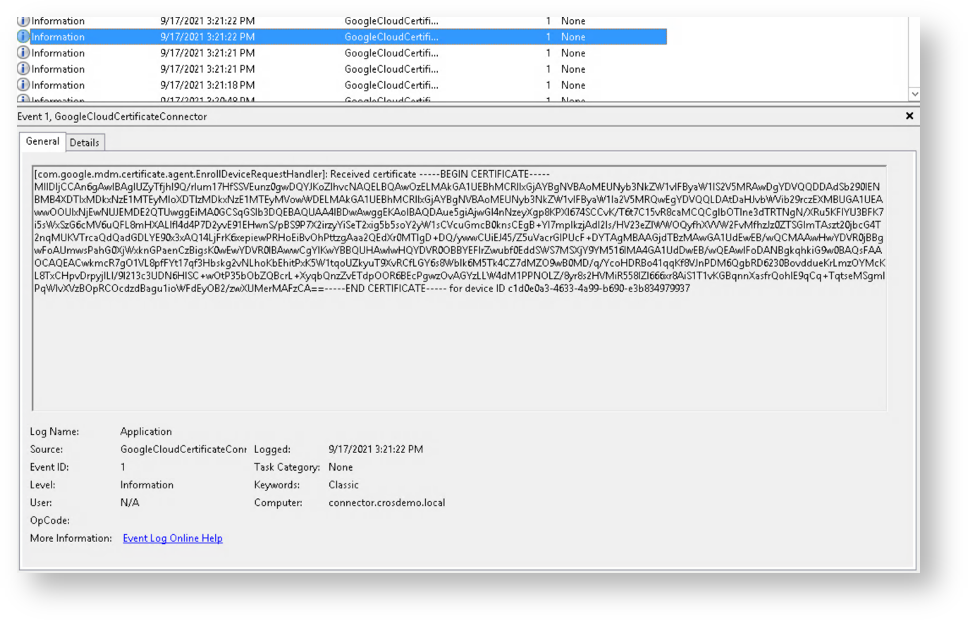Click the source cell in the highlighted event row
969x621 pixels.
[x=391, y=37]
